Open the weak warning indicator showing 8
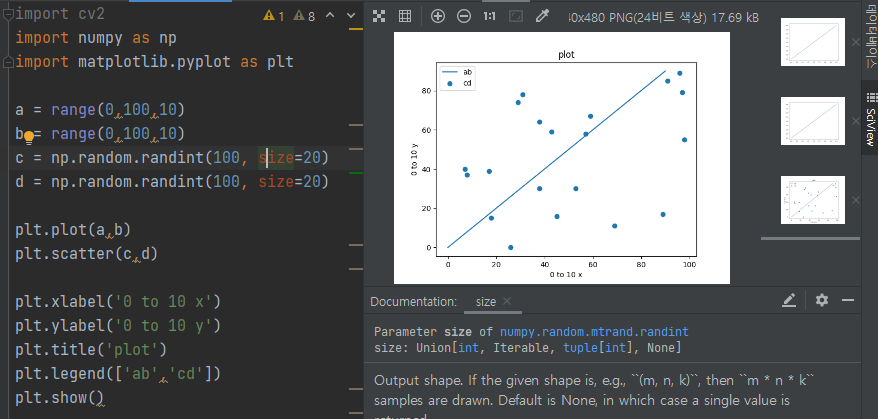The height and width of the screenshot is (419, 878). tap(304, 16)
